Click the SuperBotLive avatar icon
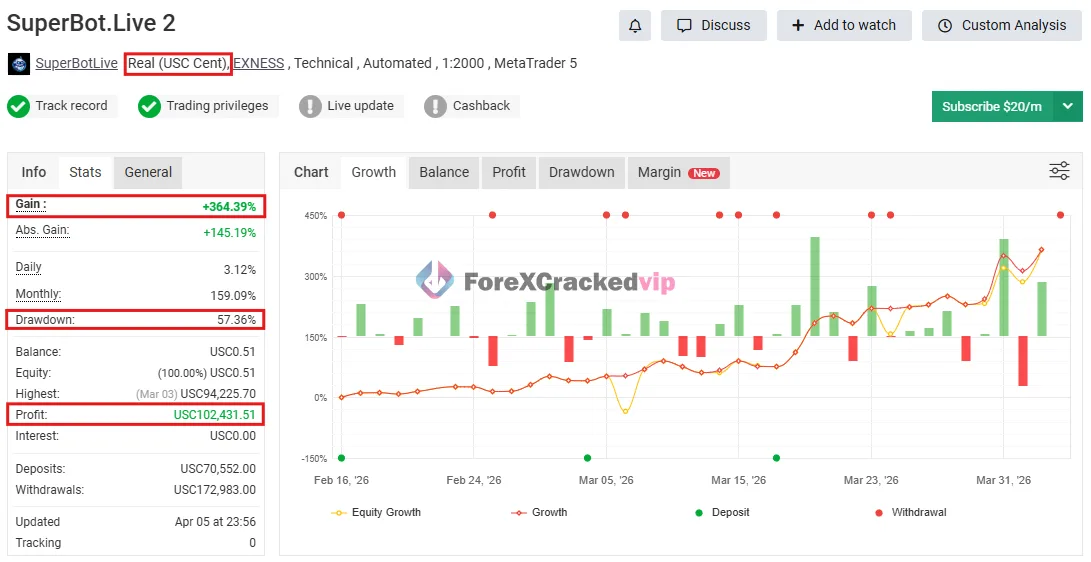The width and height of the screenshot is (1091, 562). 19,64
